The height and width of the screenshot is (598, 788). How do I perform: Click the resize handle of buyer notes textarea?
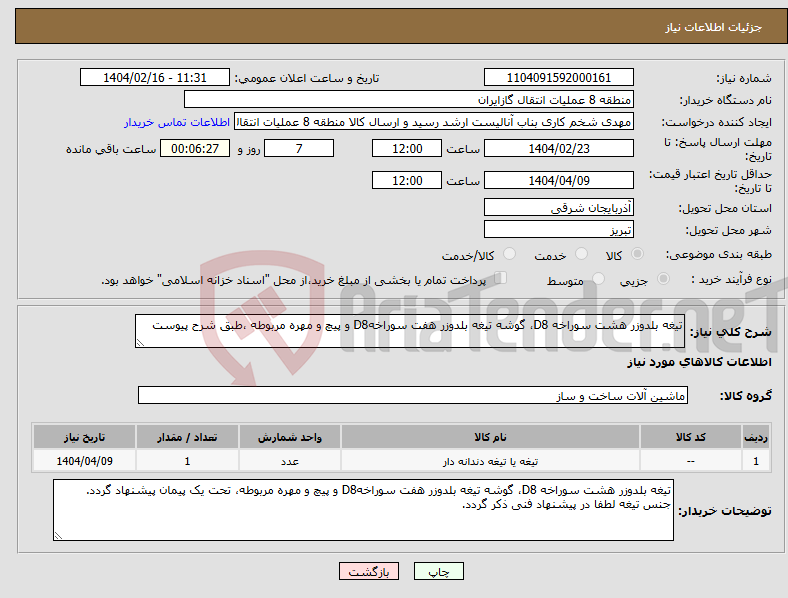[58, 536]
